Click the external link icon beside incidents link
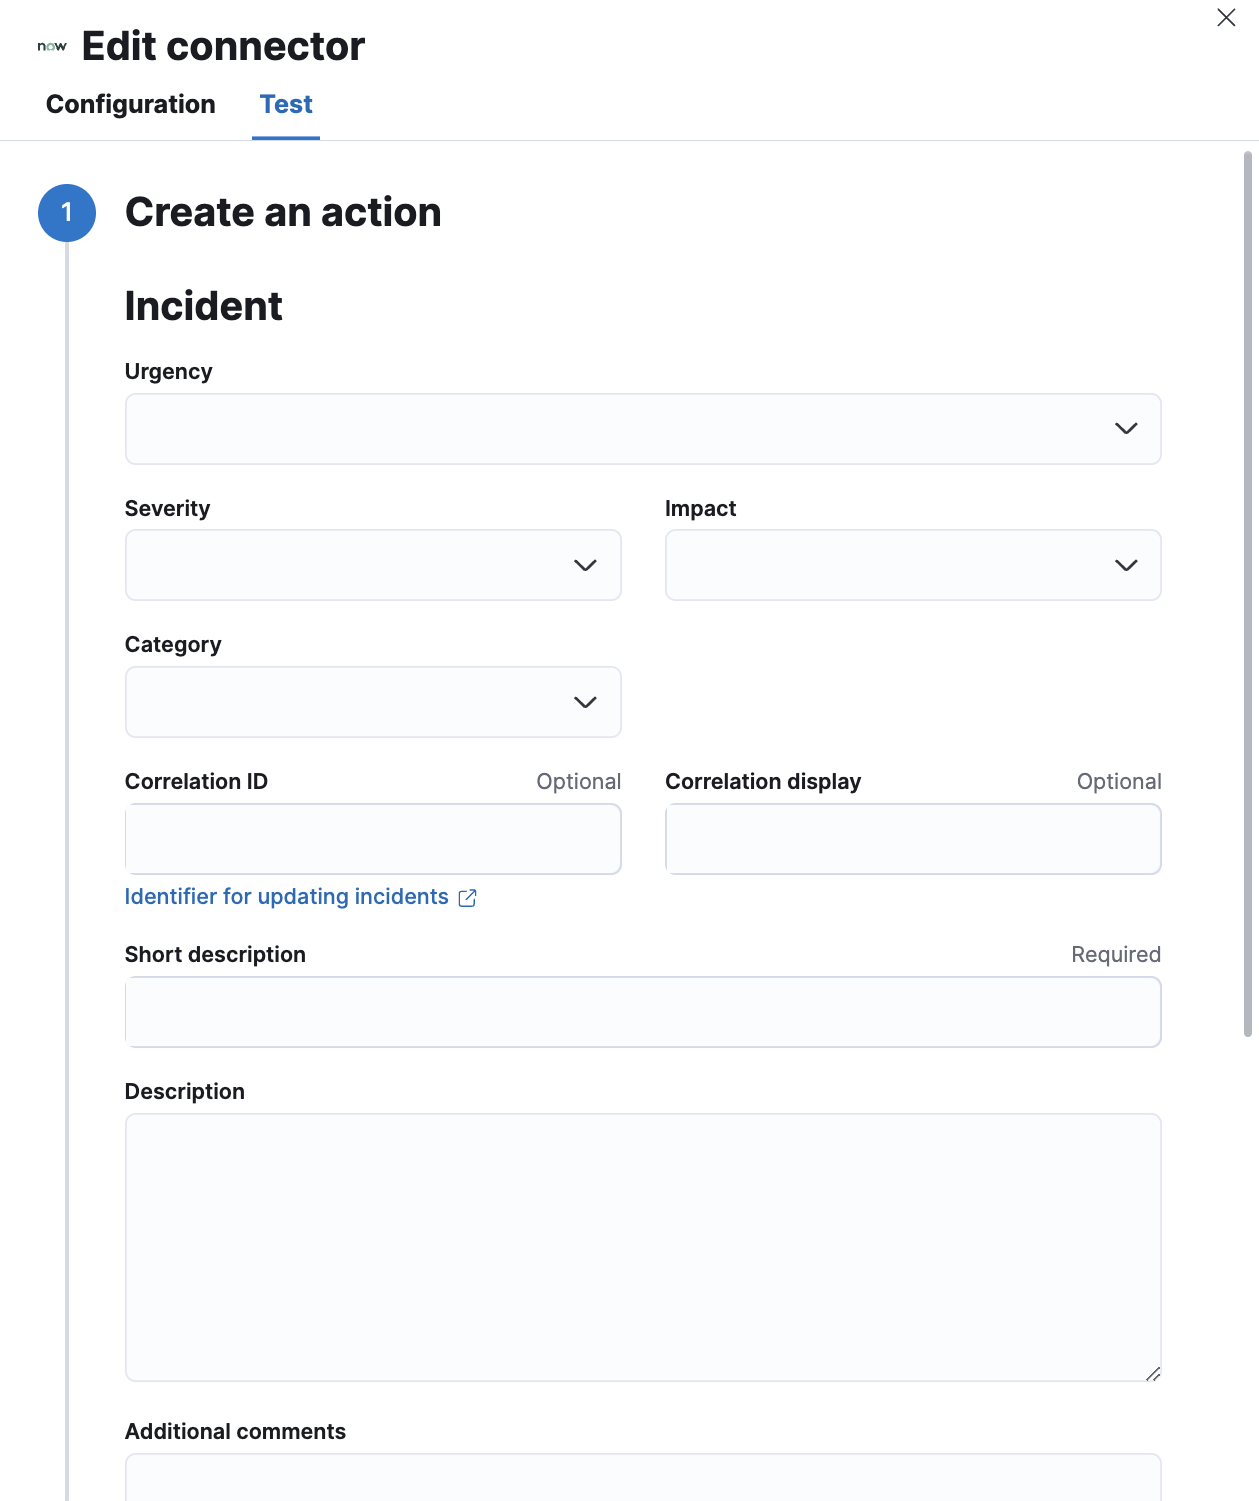Image resolution: width=1259 pixels, height=1501 pixels. coord(468,897)
